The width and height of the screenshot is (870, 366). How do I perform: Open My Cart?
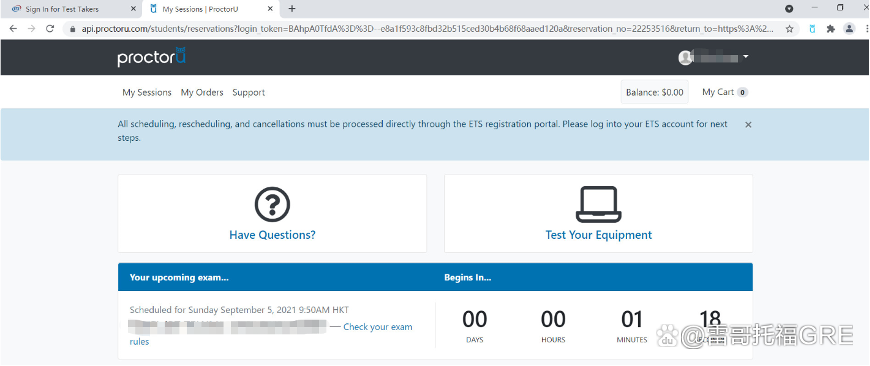point(725,92)
